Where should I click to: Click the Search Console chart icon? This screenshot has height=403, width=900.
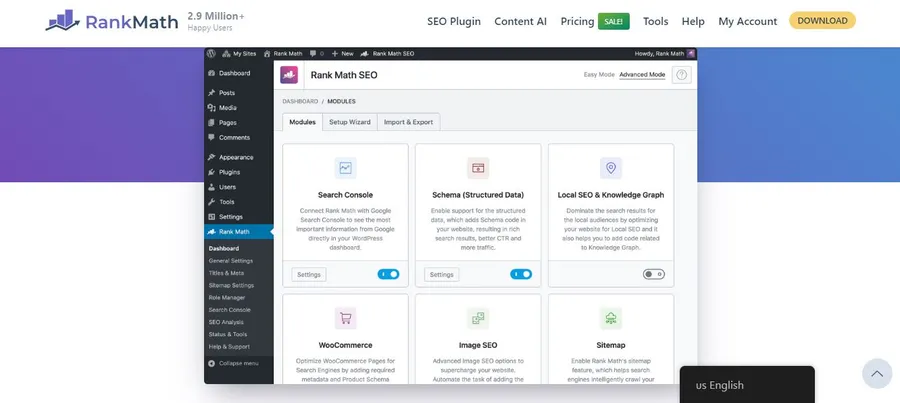point(345,168)
